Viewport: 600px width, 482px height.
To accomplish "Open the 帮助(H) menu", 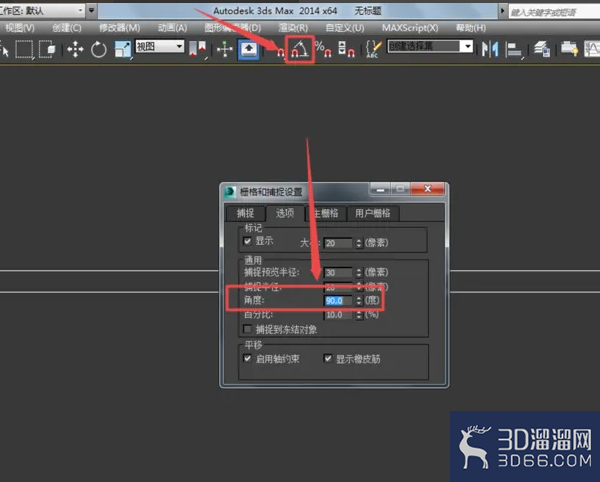I will 471,28.
